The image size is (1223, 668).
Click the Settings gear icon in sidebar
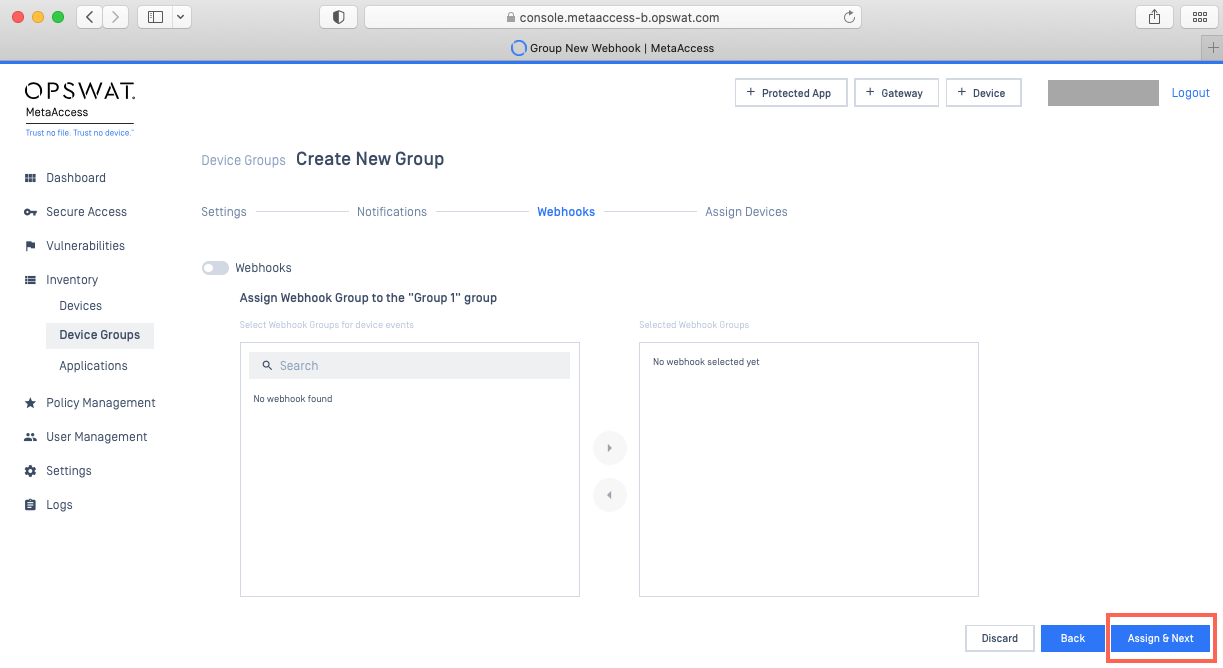(30, 471)
